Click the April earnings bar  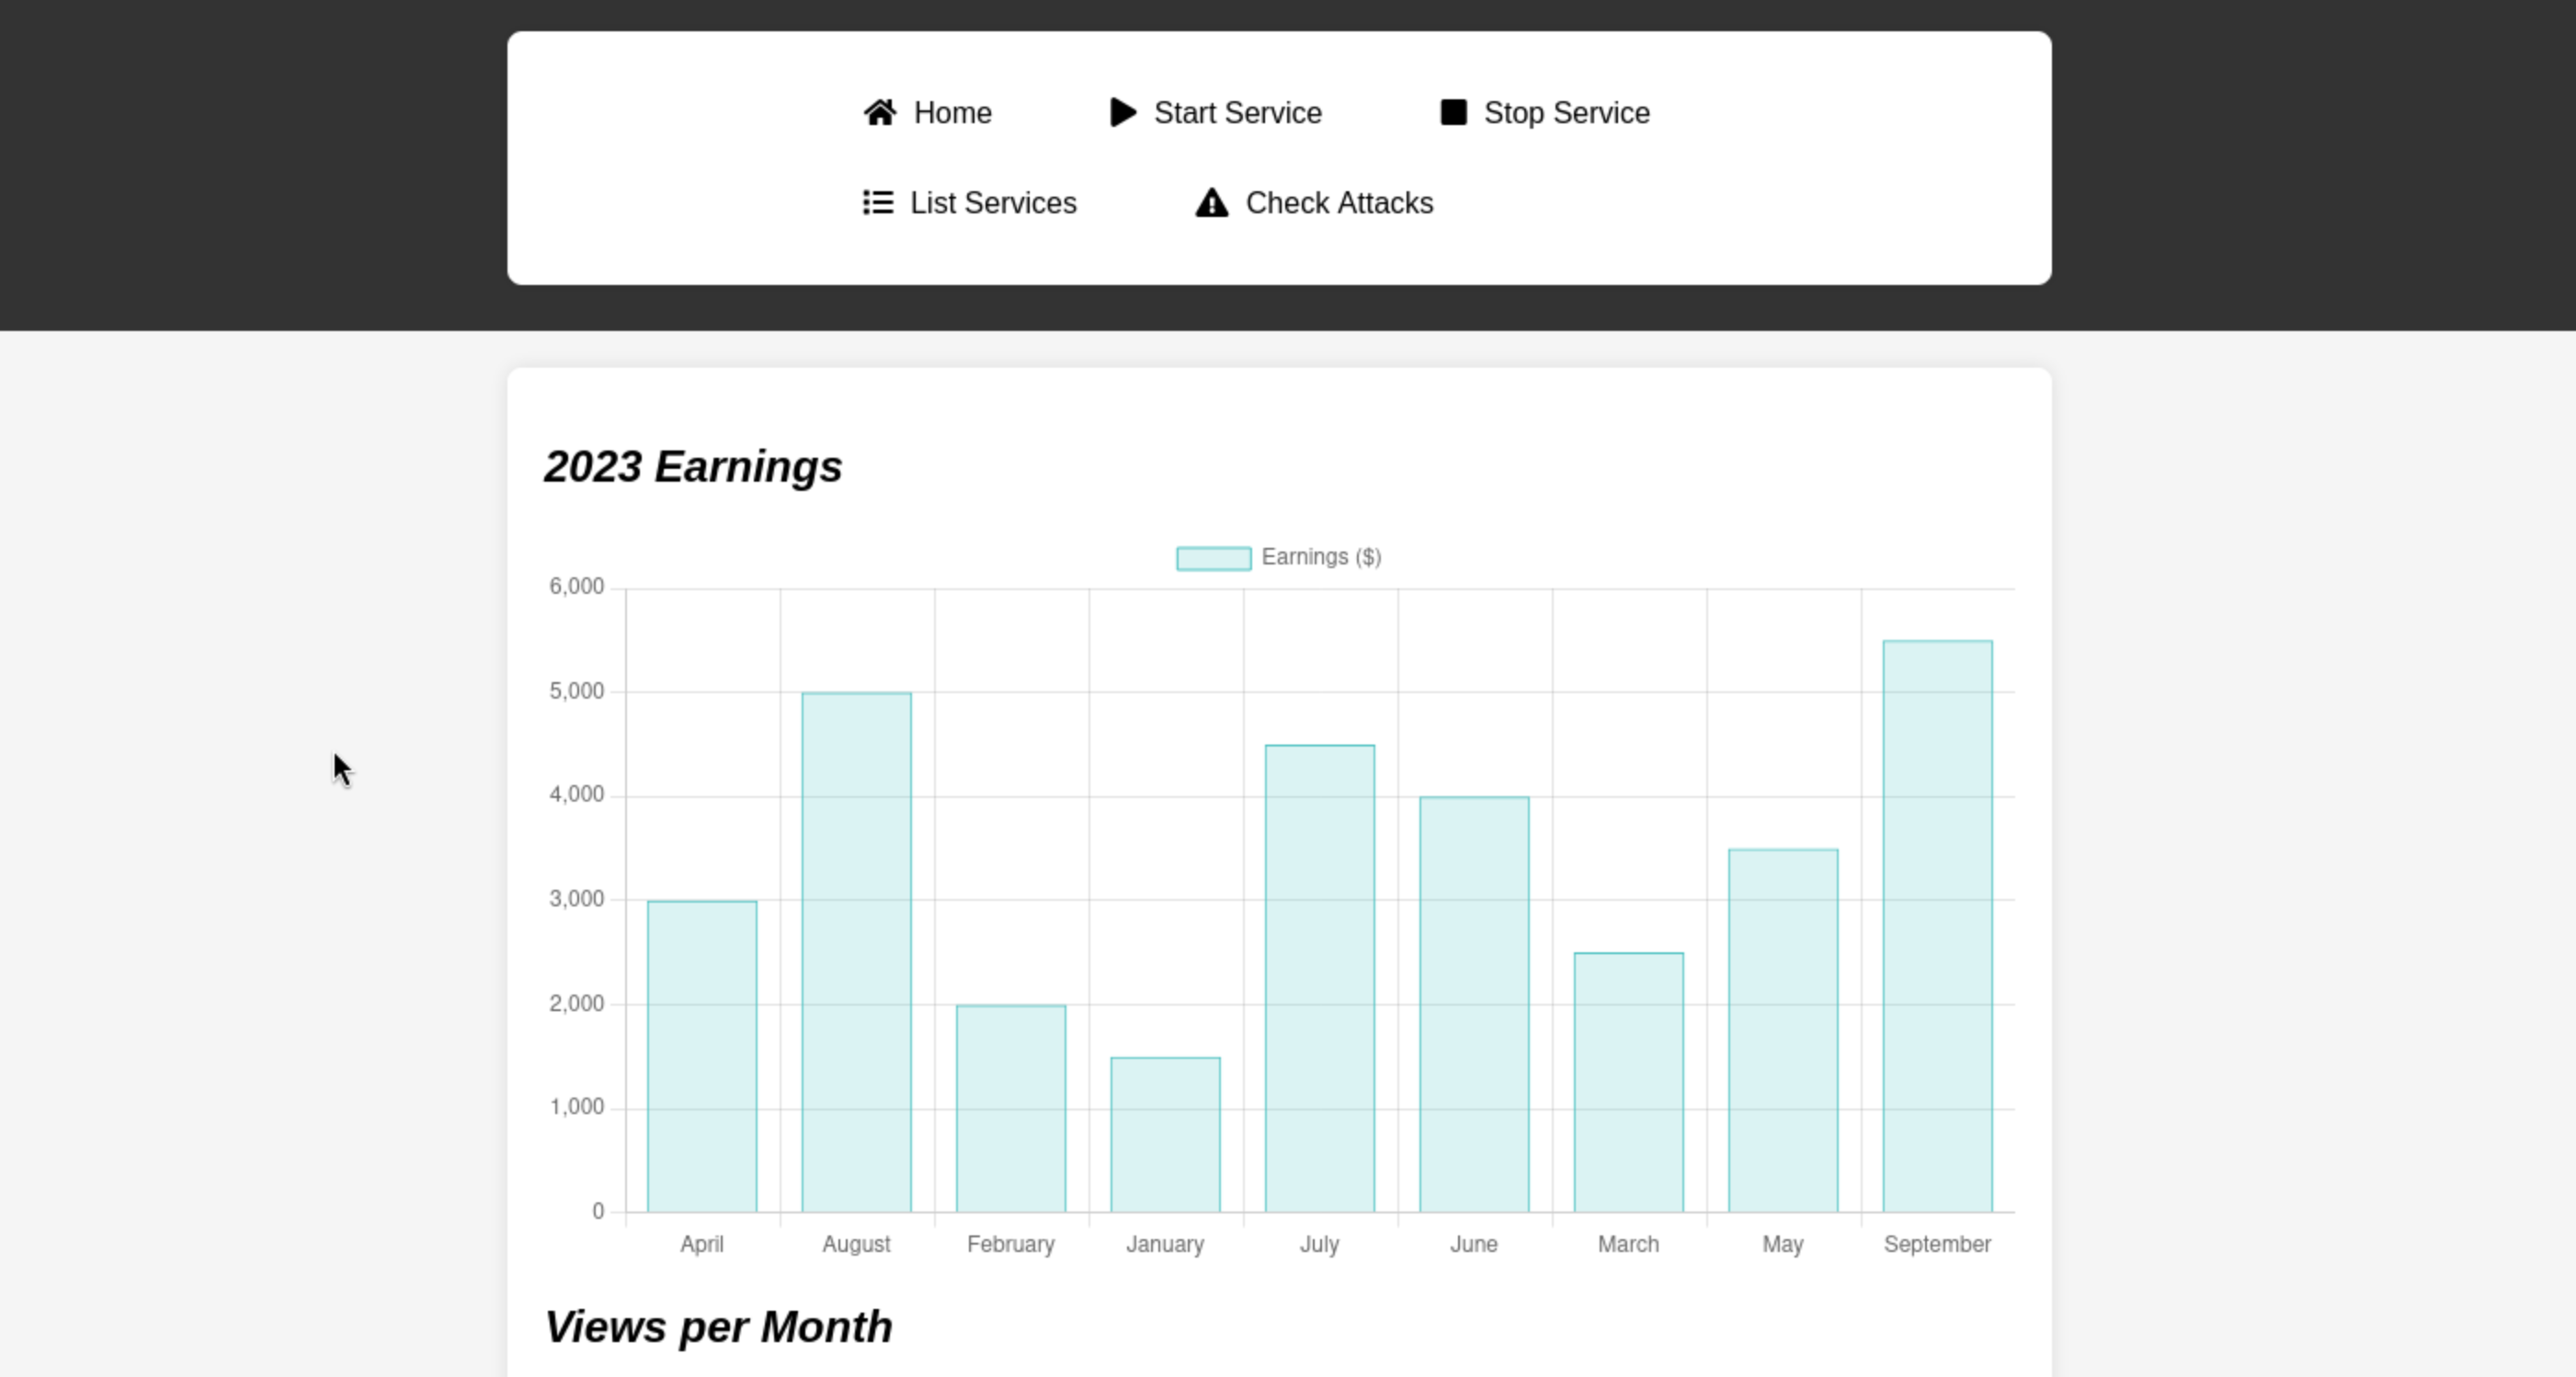(702, 1056)
